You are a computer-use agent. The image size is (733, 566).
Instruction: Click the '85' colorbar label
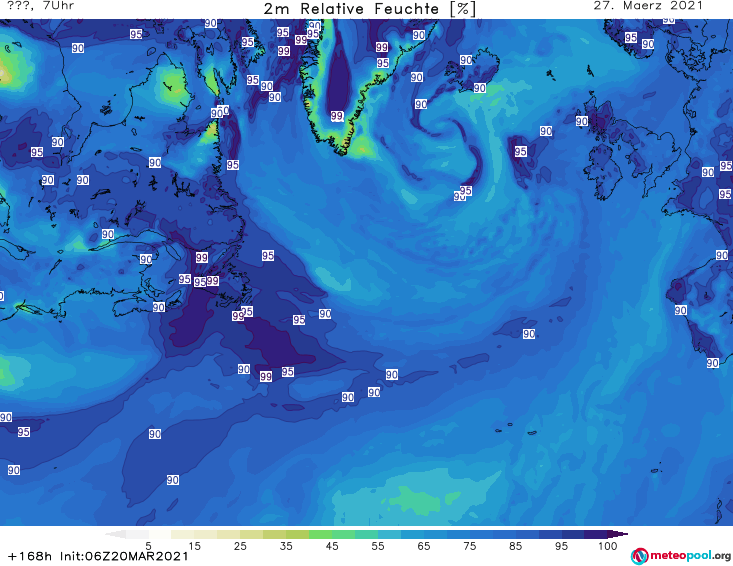[516, 546]
